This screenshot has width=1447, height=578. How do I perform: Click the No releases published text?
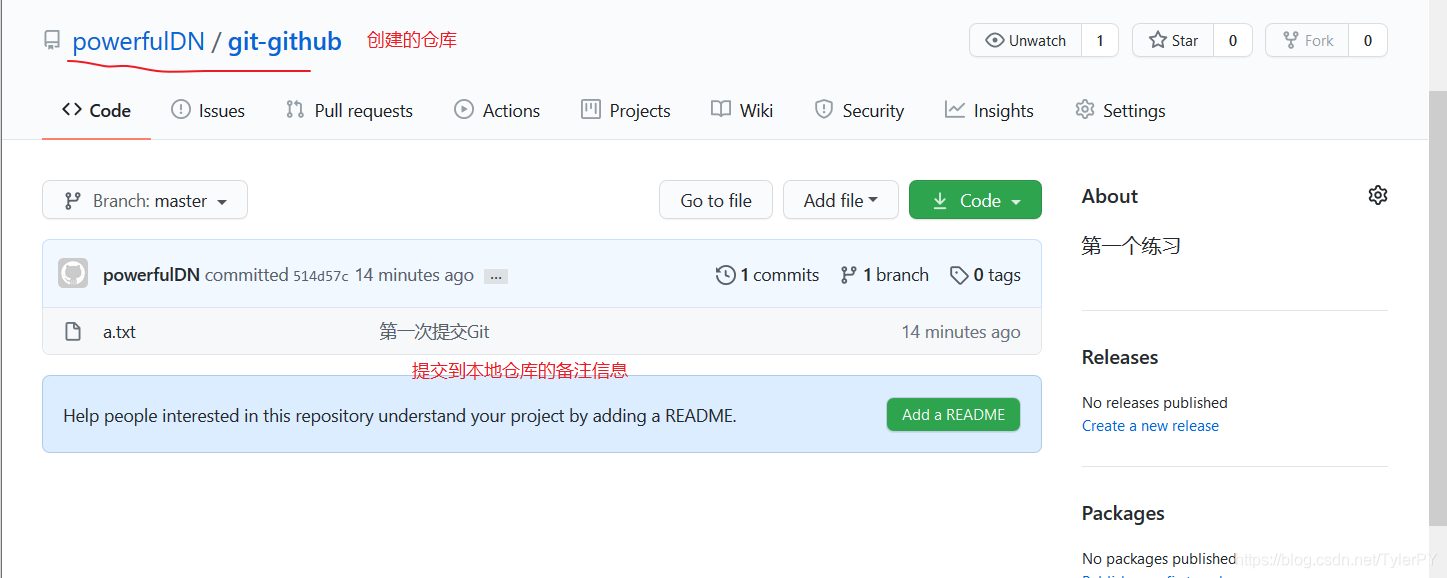[x=1155, y=403]
